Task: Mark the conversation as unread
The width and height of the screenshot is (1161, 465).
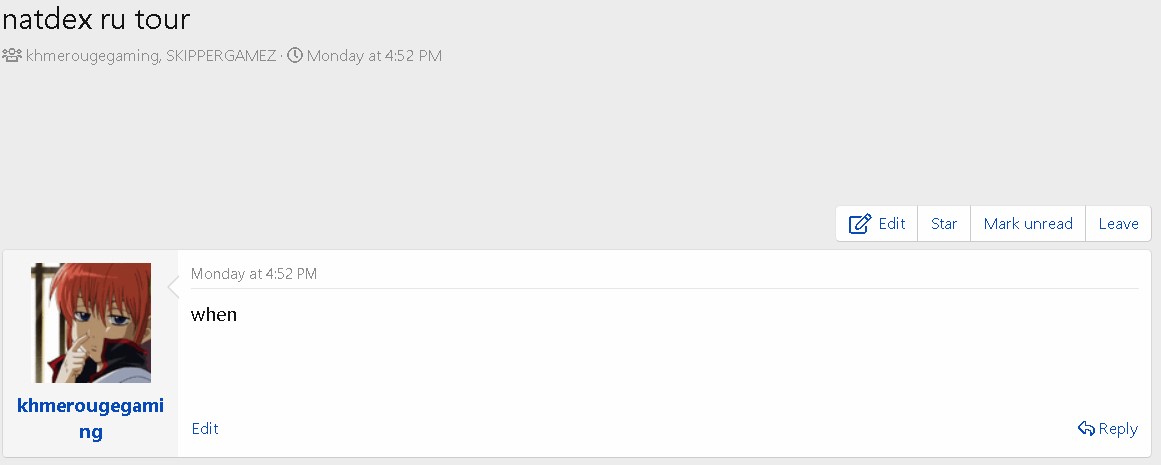Action: click(1028, 224)
